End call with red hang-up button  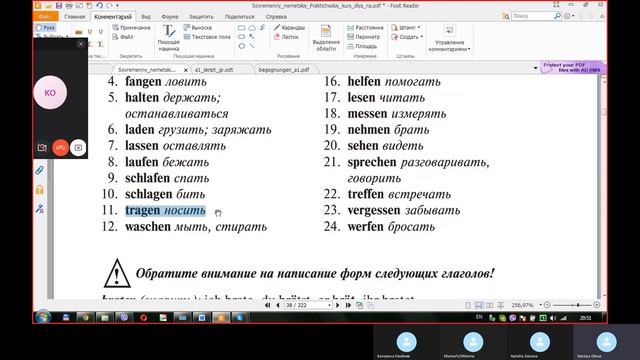[x=60, y=147]
